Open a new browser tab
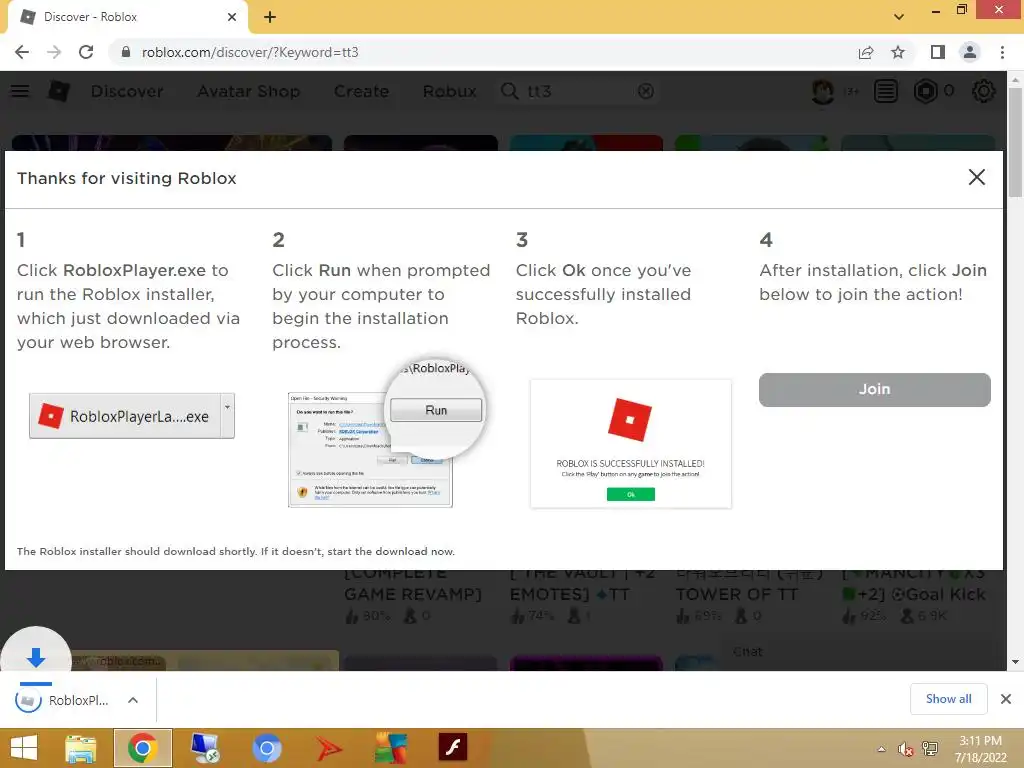Screen dimensions: 1024x768 click(x=270, y=17)
